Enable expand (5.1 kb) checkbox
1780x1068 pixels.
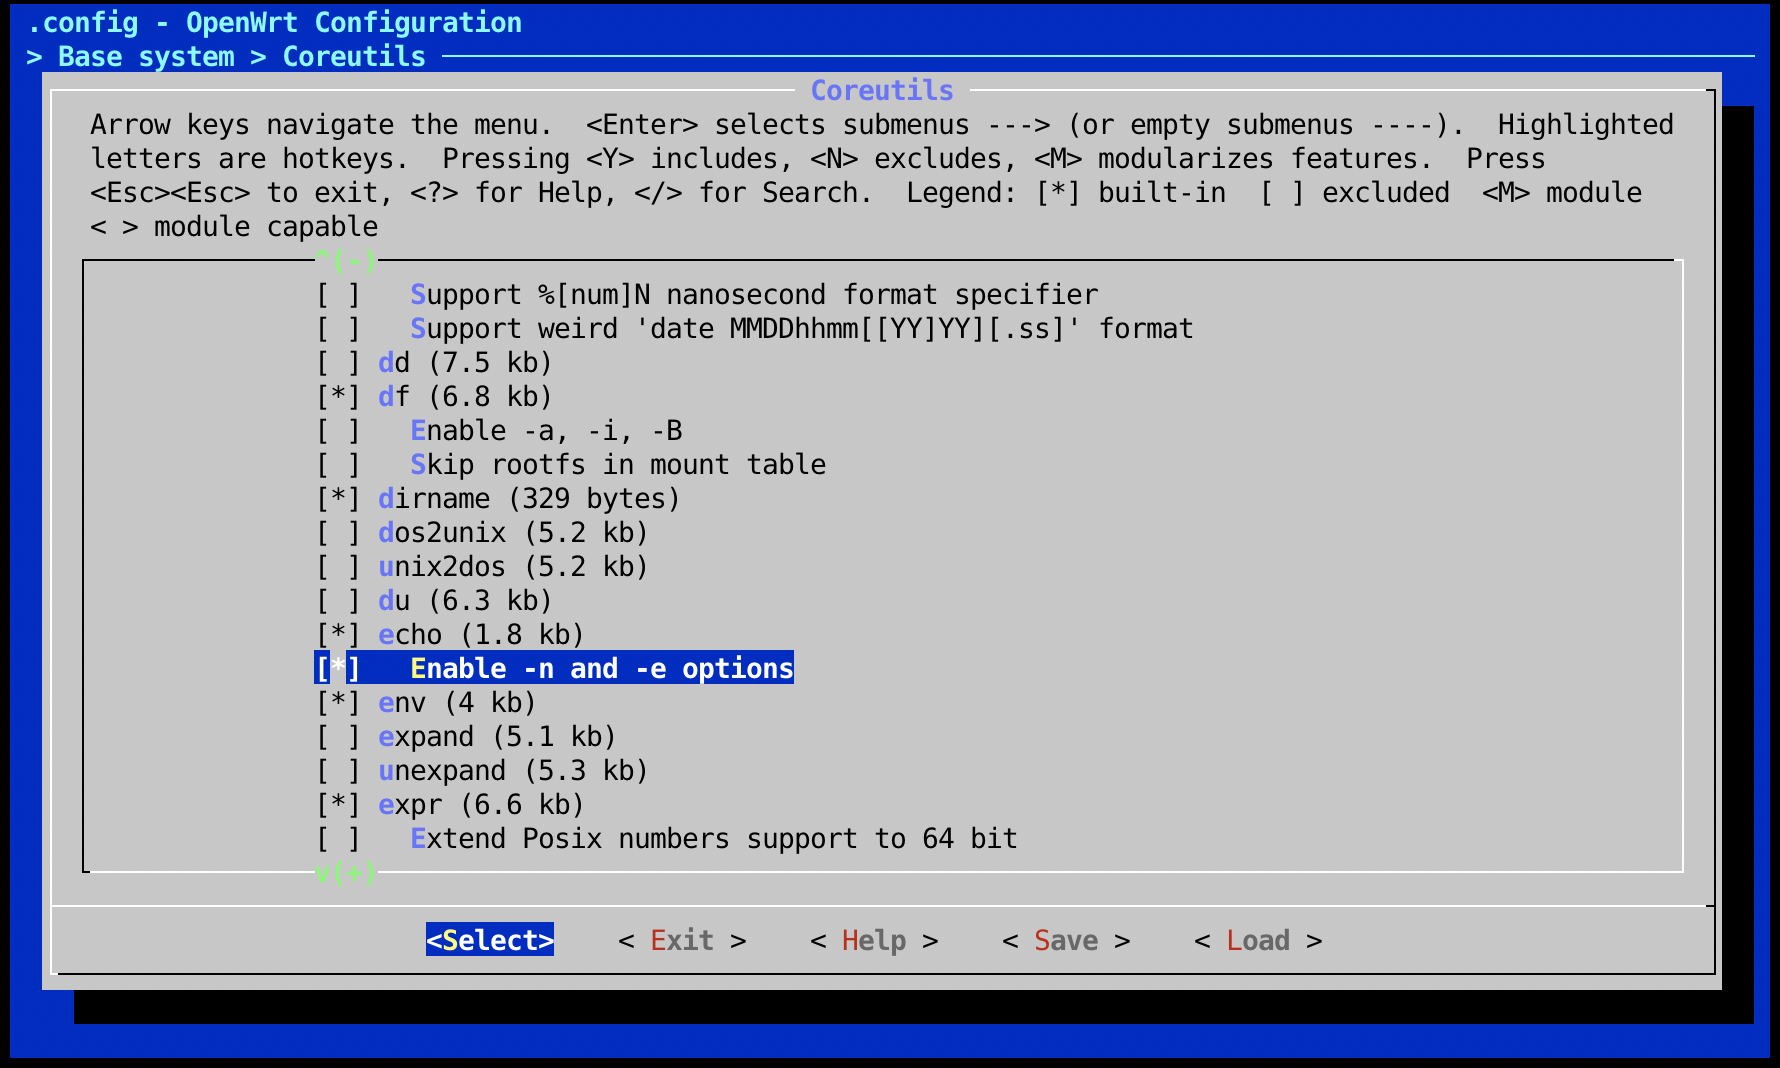click(x=338, y=737)
